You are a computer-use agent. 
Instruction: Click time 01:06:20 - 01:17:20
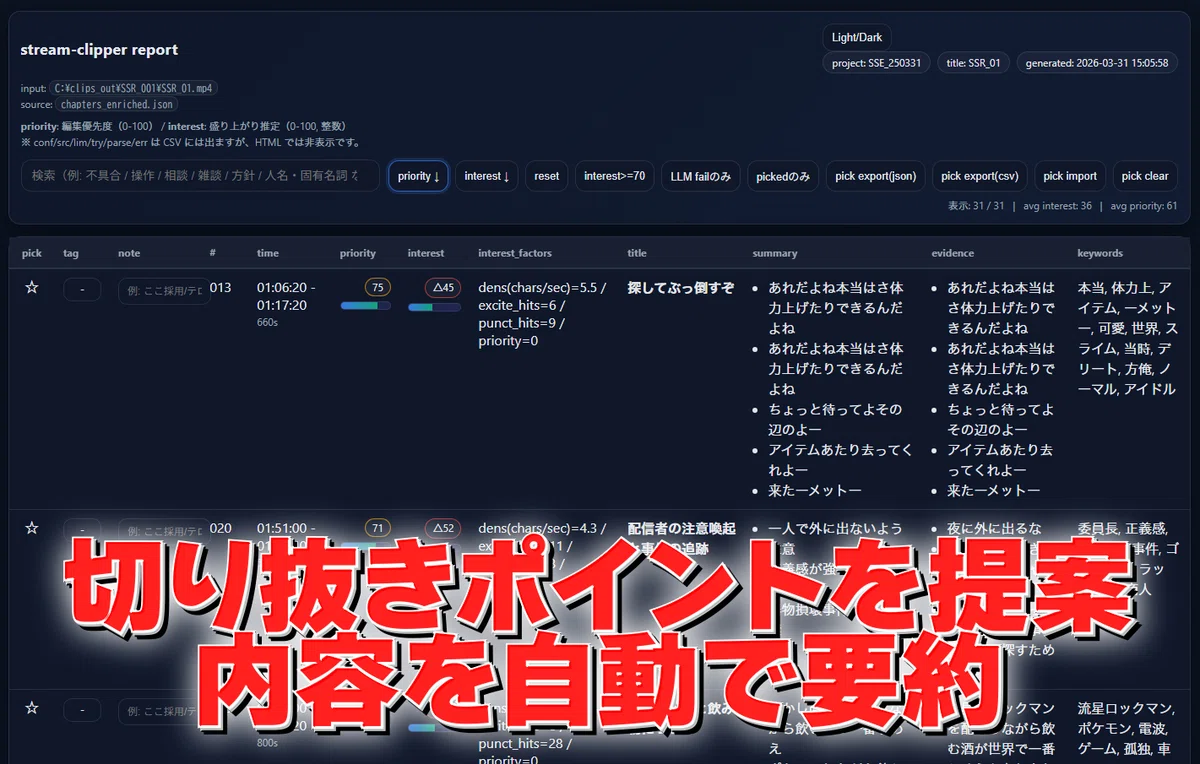[287, 297]
